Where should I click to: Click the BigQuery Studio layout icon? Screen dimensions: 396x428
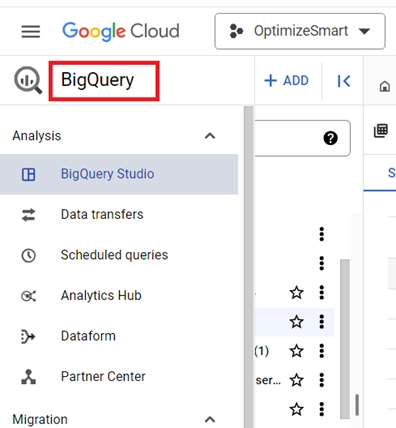28,174
